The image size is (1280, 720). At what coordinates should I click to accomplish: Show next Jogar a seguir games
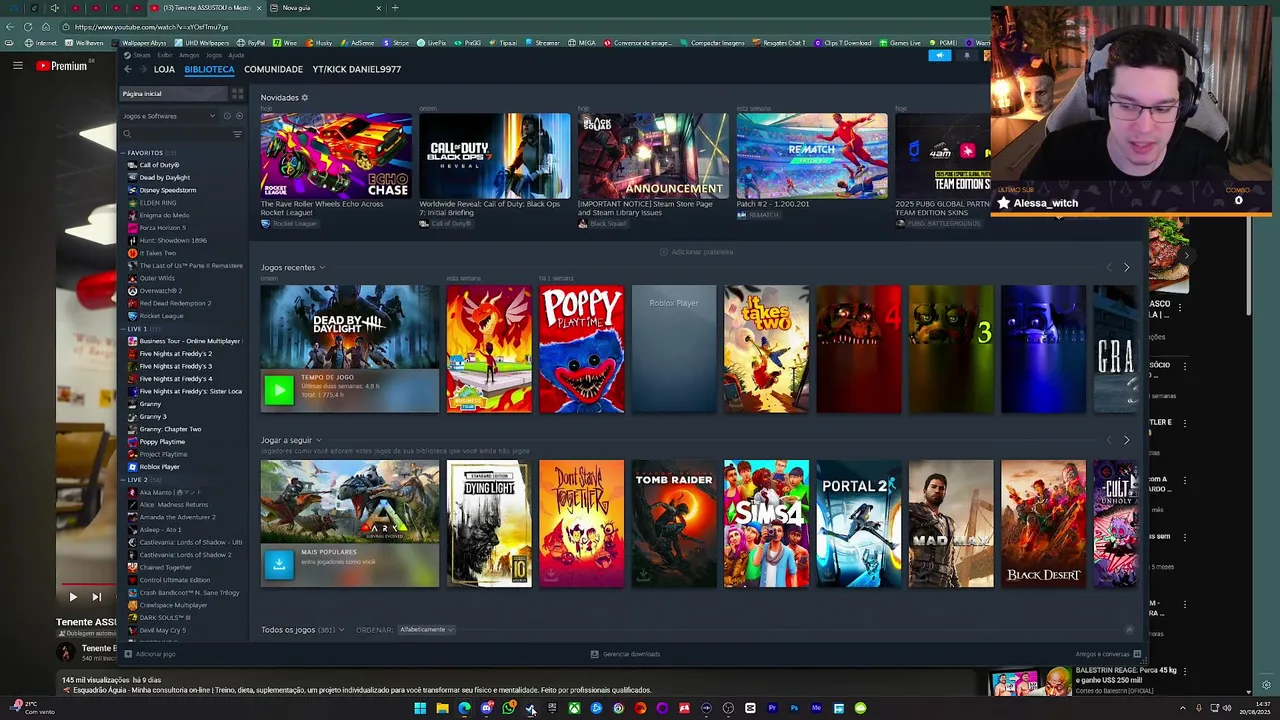[x=1126, y=440]
